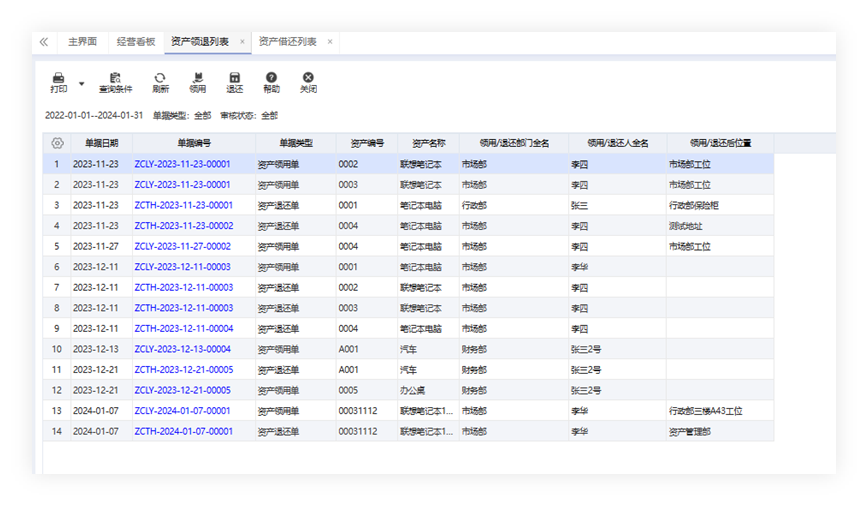The width and height of the screenshot is (868, 506).
Task: Open document link ZCTH-2024-01-07-00001
Action: tap(183, 431)
